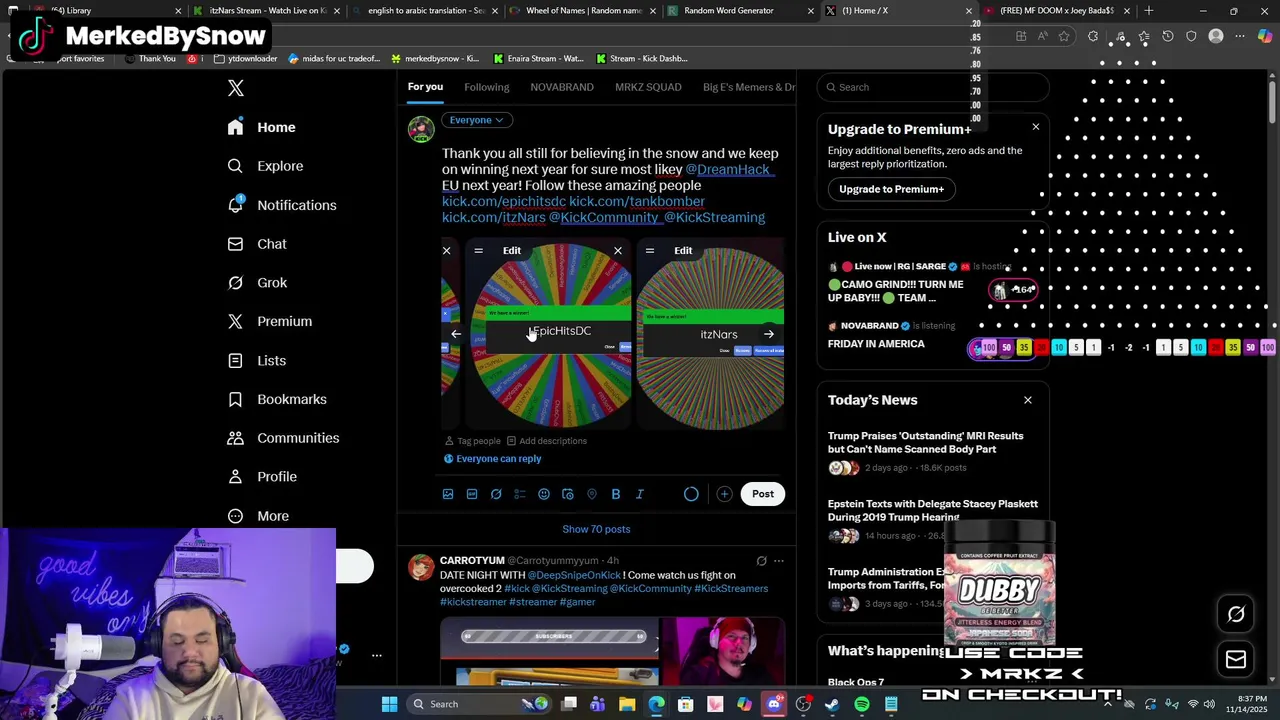Open Bookmarks in the X sidebar

[x=277, y=399]
